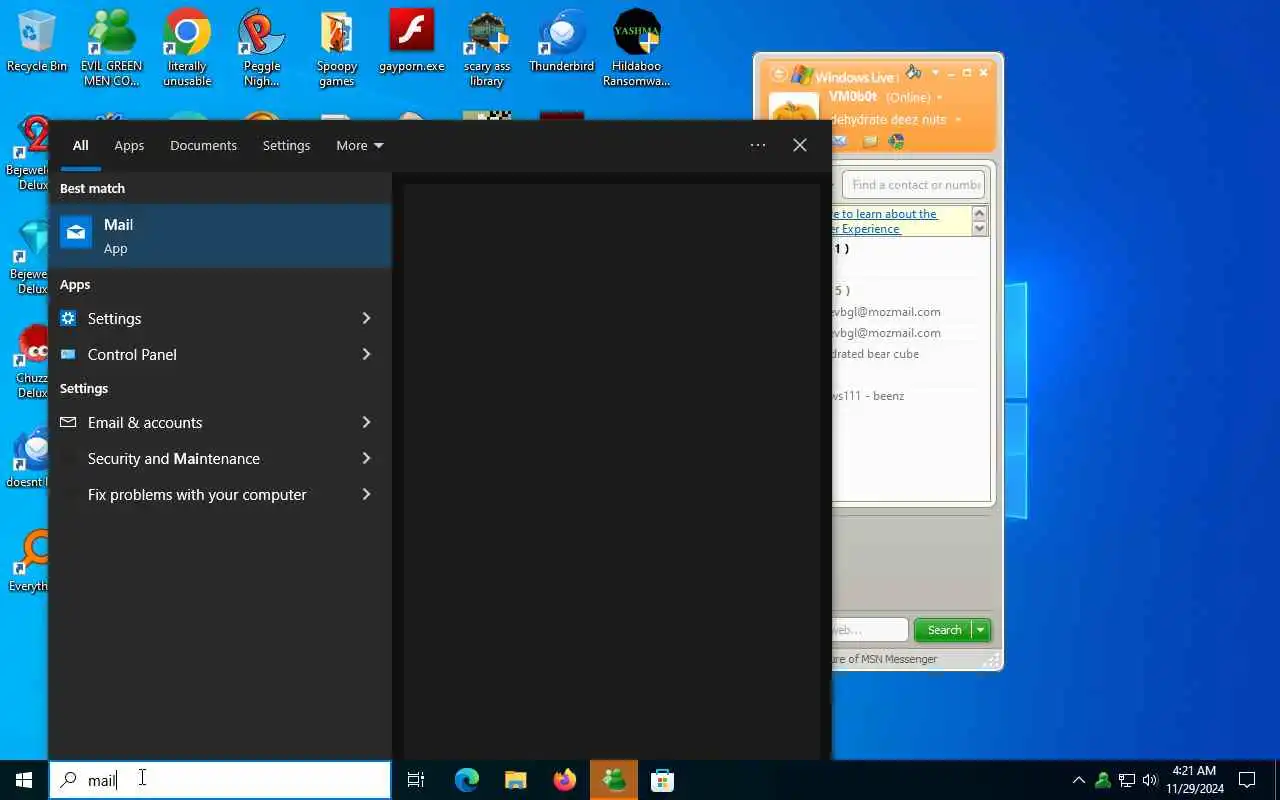Image resolution: width=1280 pixels, height=800 pixels.
Task: Open the network icon in system tray
Action: [x=1126, y=780]
